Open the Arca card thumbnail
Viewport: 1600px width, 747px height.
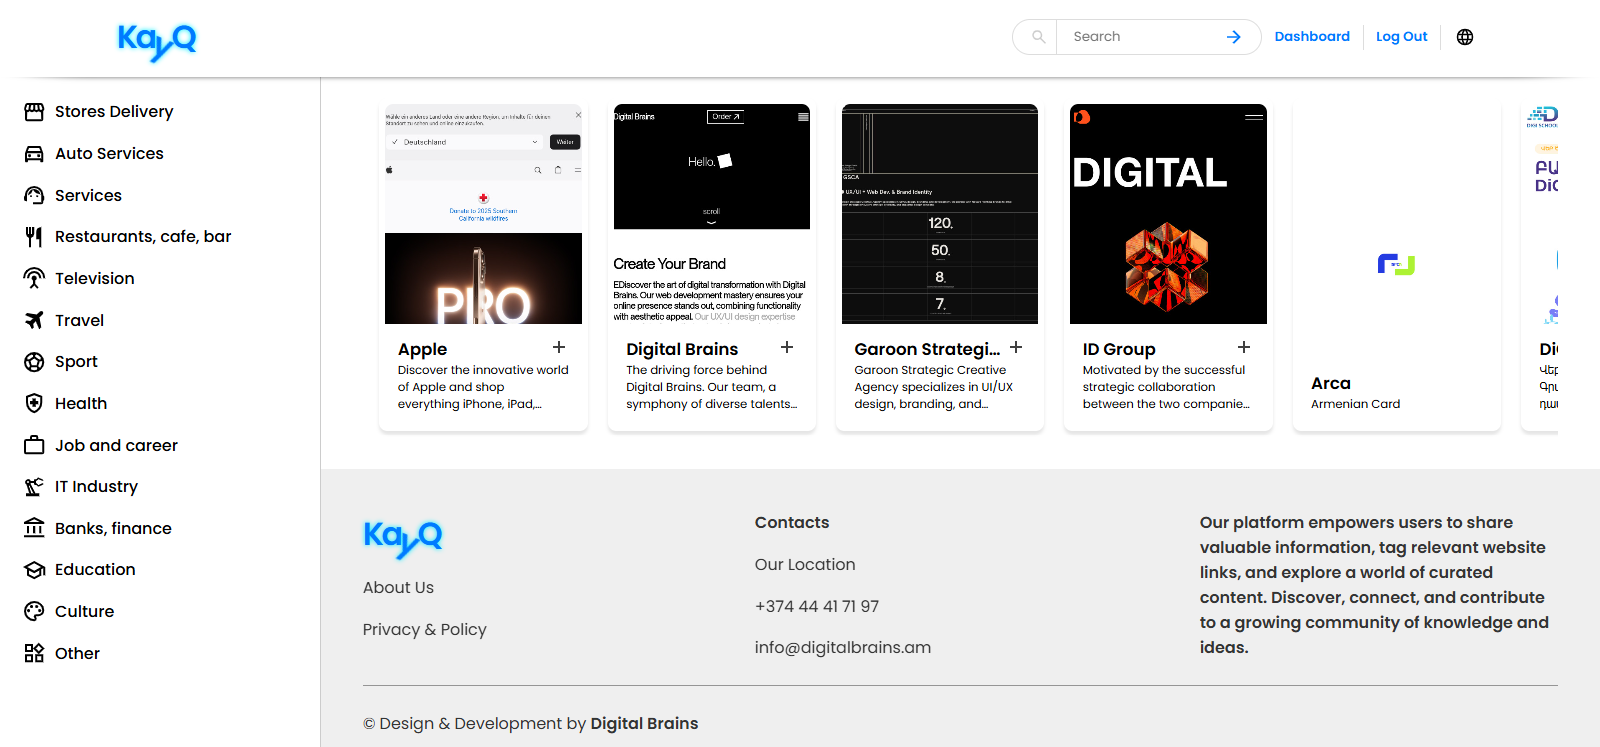1396,264
